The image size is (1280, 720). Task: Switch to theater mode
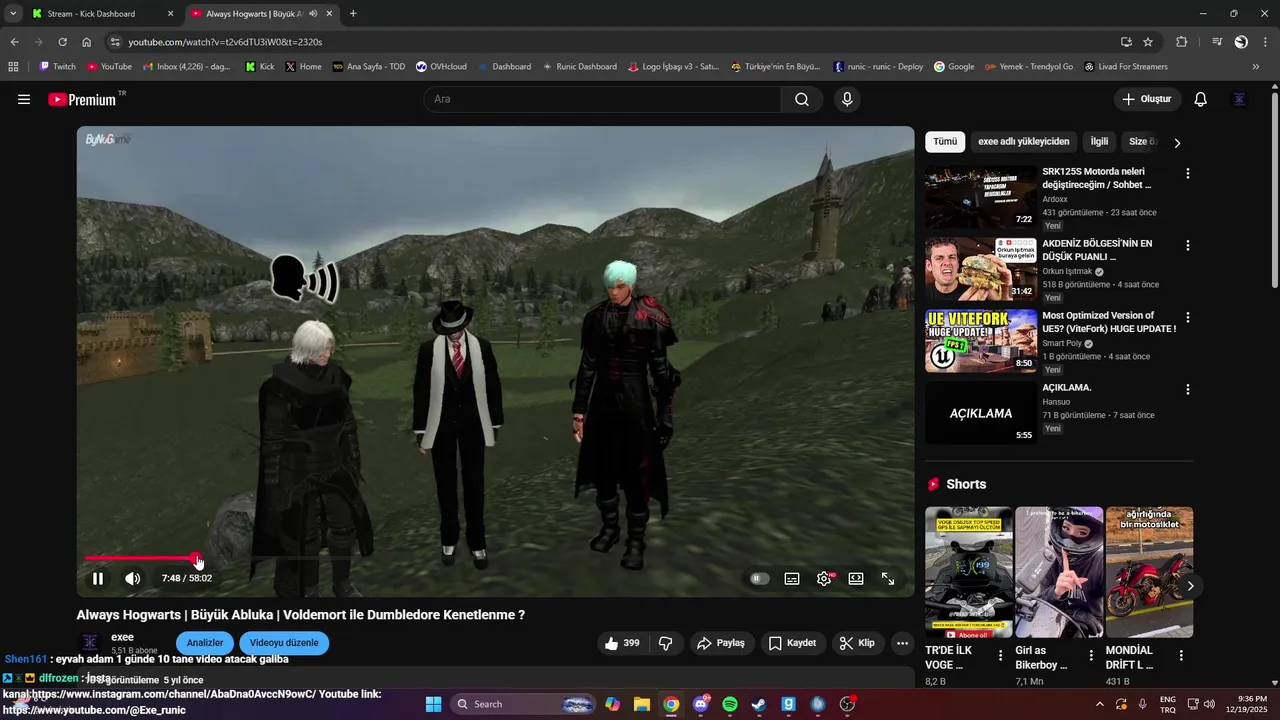click(x=856, y=578)
